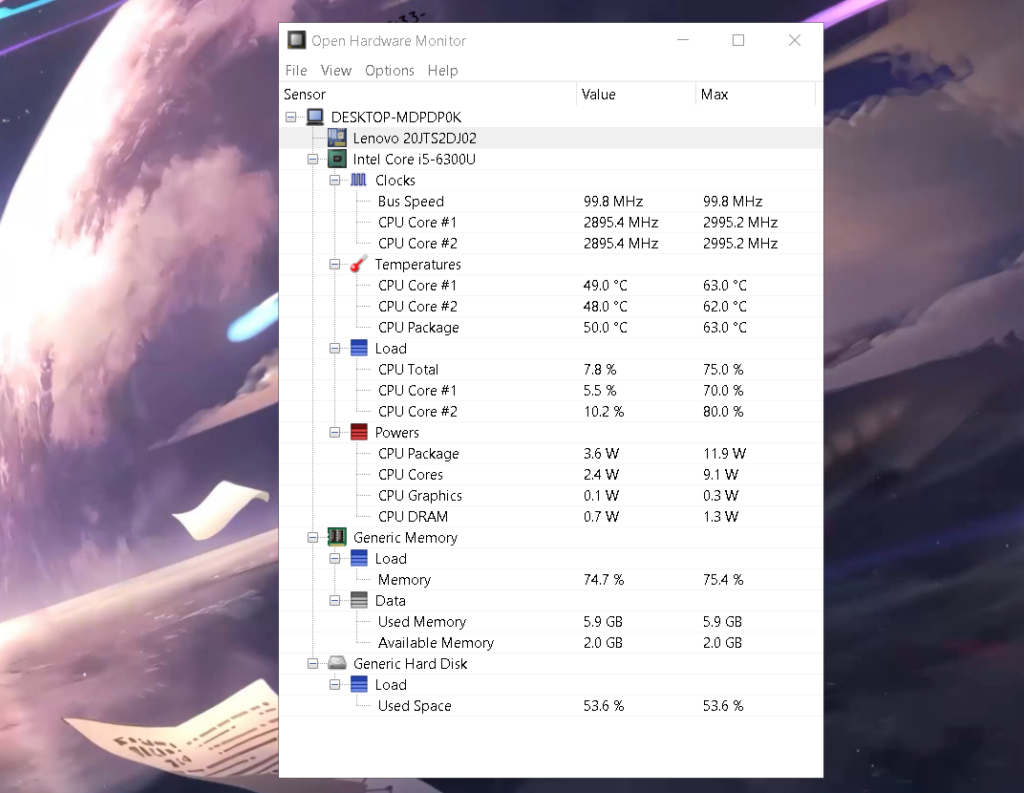Click the 7.8 % CPU Total value

click(600, 370)
